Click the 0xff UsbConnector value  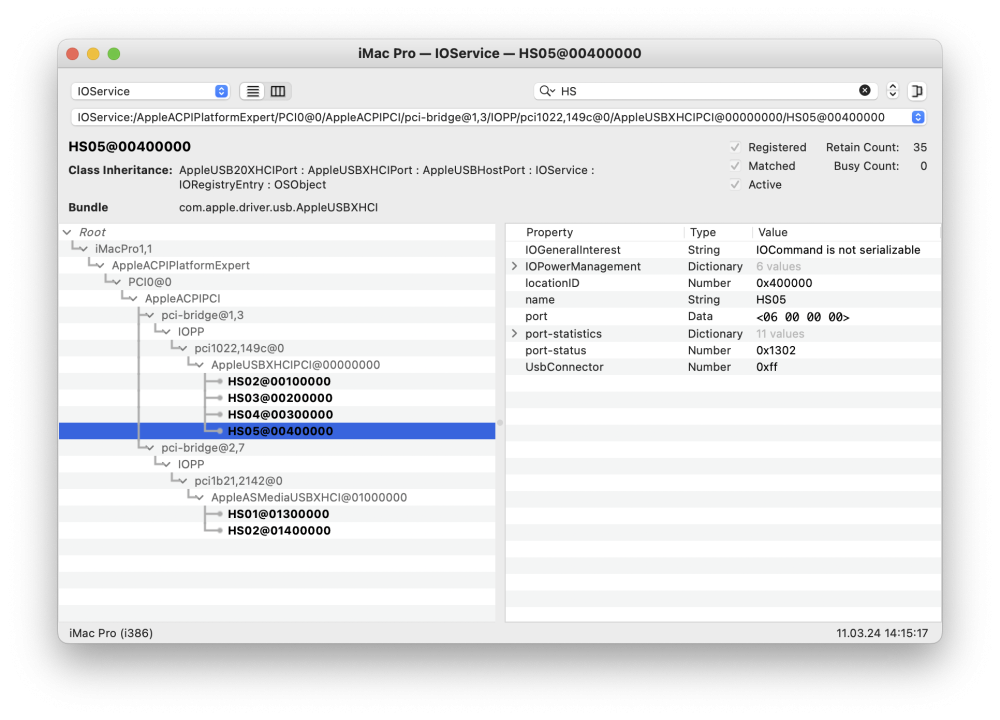767,367
